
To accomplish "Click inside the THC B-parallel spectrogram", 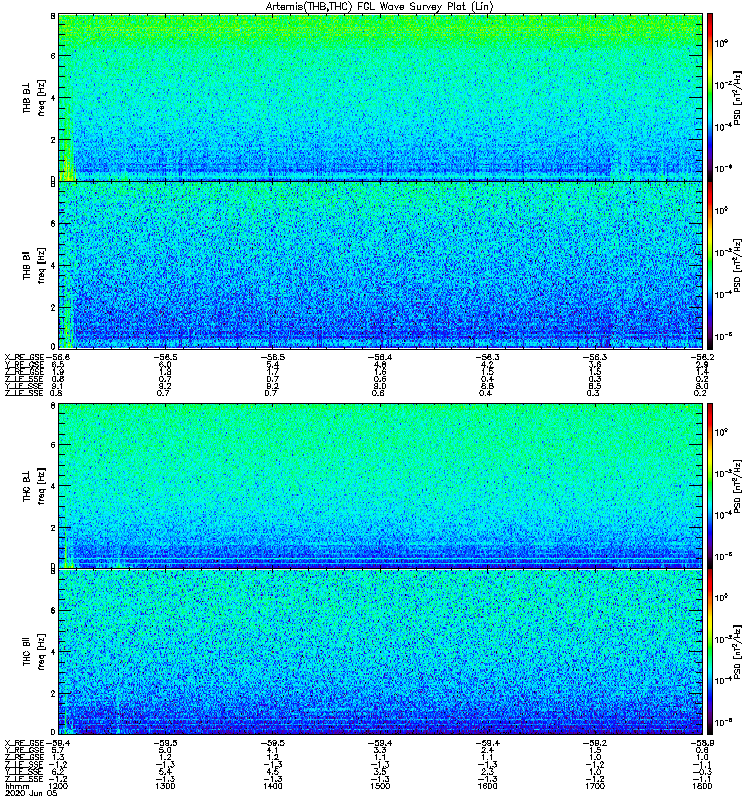I will (380, 652).
